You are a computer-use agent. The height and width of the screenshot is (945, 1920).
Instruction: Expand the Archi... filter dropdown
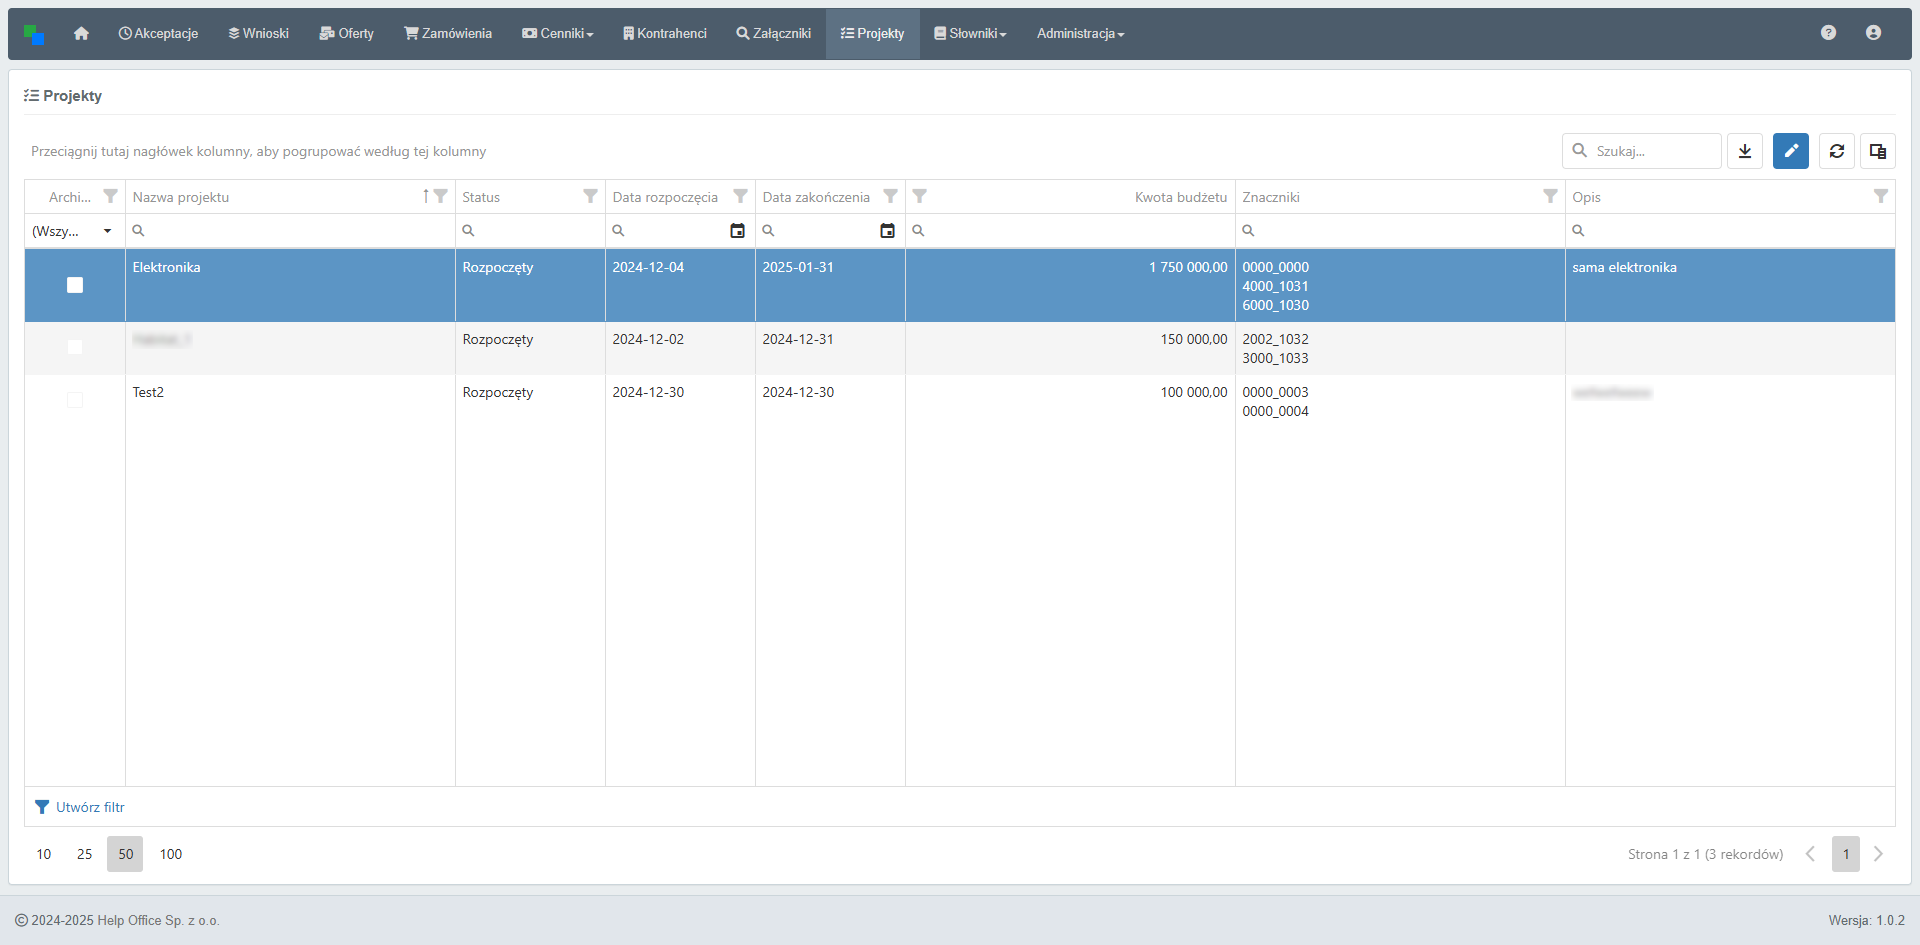(x=107, y=231)
